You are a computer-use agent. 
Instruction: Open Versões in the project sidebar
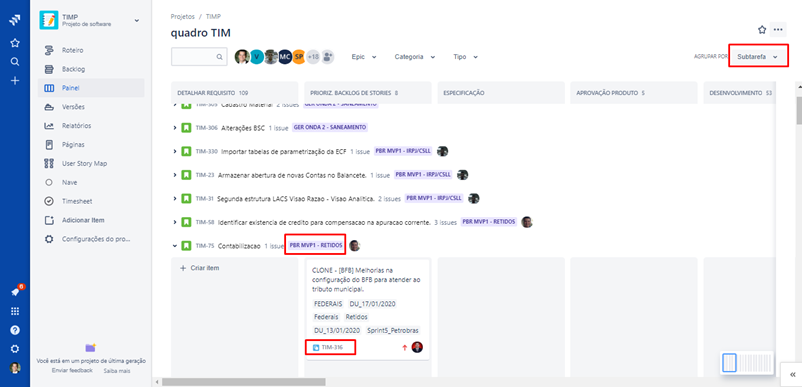click(x=91, y=107)
